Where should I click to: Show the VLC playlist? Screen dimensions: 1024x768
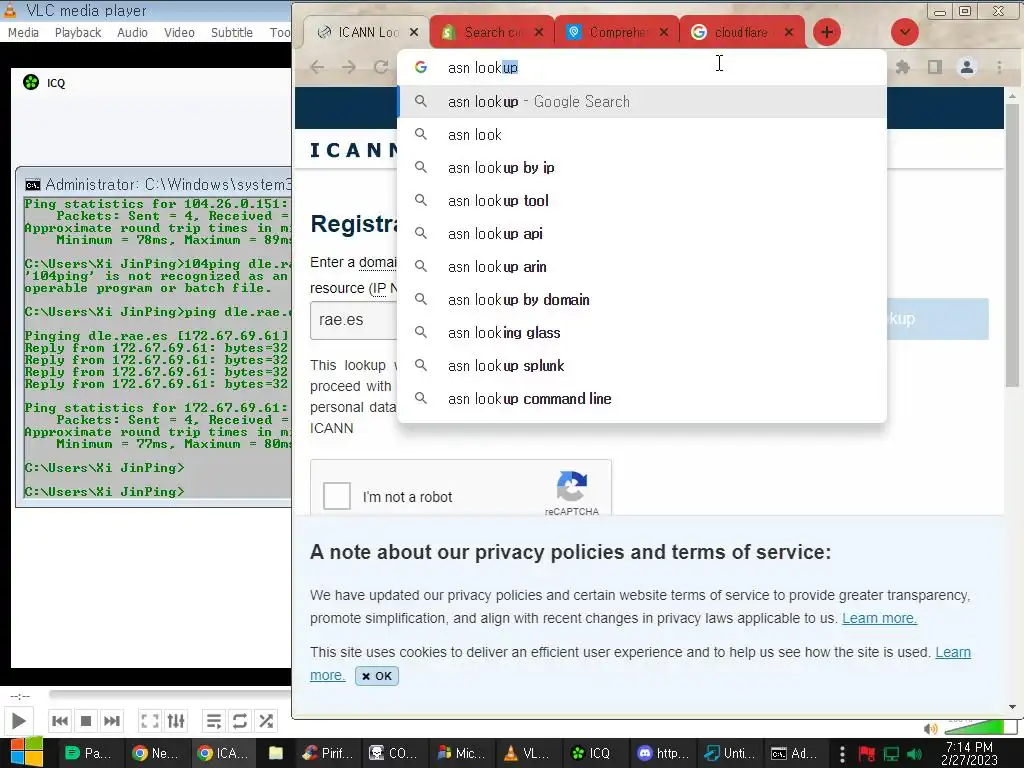click(214, 721)
